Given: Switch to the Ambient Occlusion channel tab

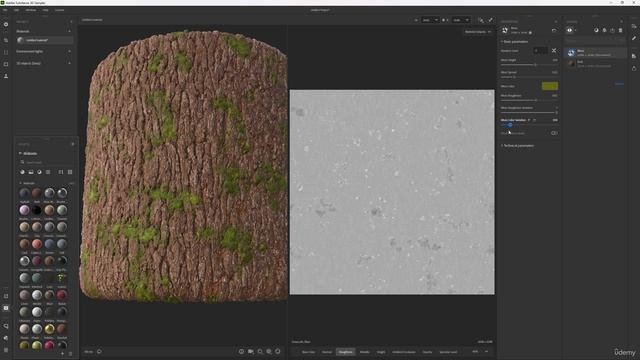Looking at the screenshot, I should [x=404, y=352].
